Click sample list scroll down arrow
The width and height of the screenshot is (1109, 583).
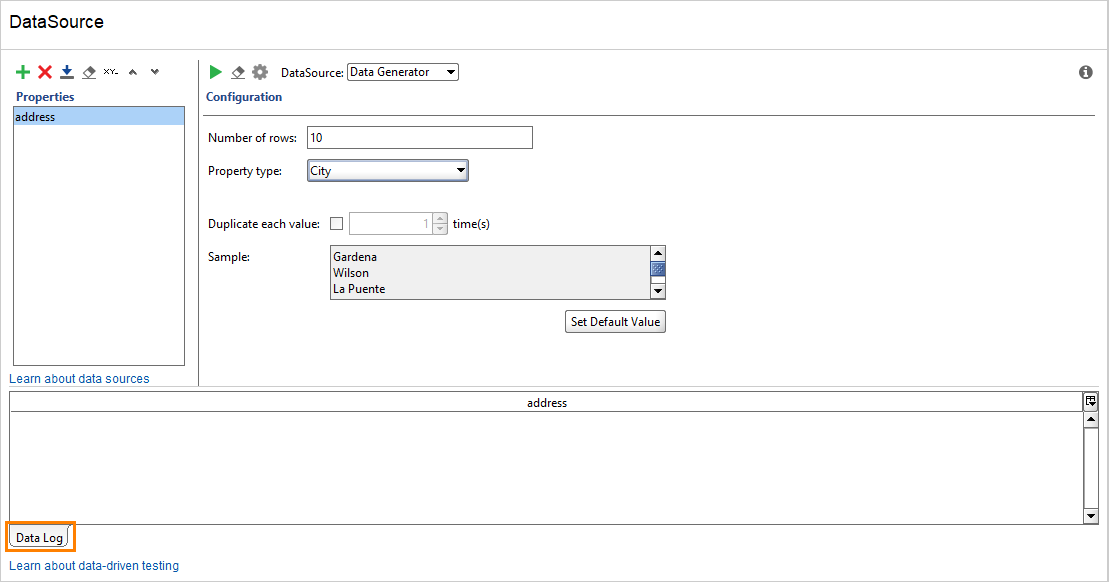658,291
